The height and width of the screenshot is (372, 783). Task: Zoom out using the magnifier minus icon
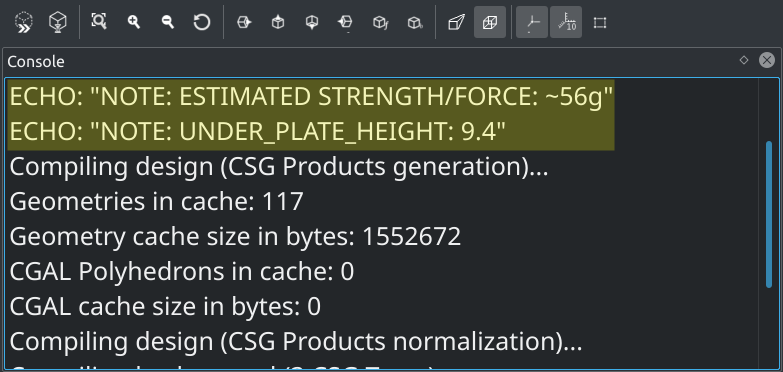pos(168,22)
